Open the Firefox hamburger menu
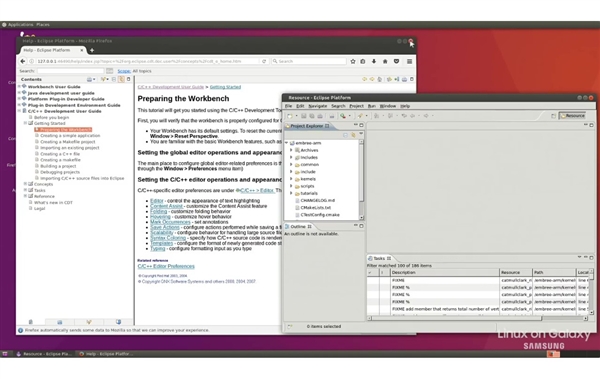 click(409, 61)
